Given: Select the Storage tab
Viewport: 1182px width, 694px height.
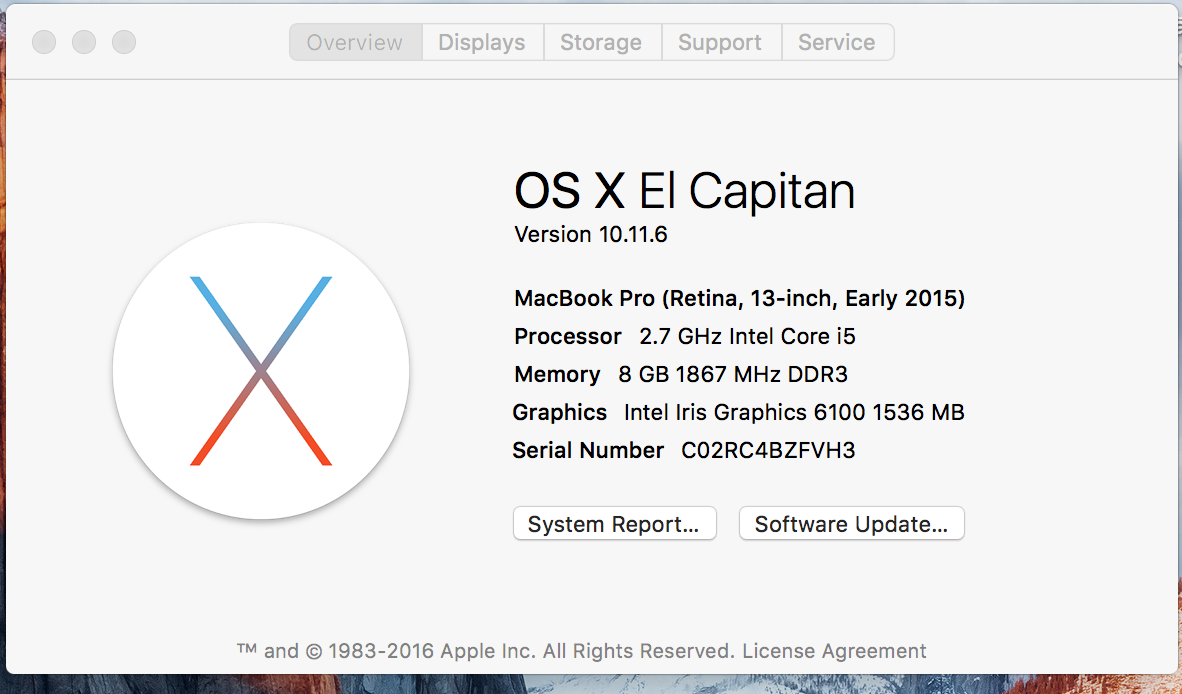Looking at the screenshot, I should click(601, 43).
